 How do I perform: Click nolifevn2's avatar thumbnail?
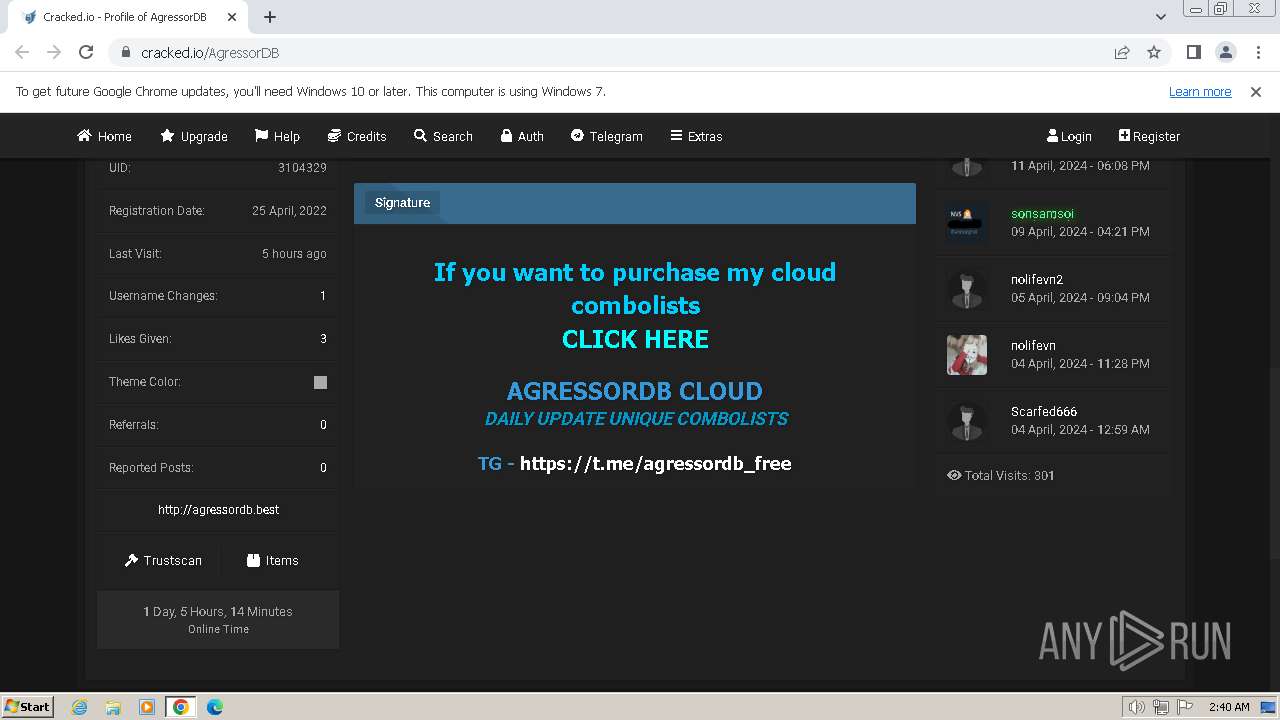click(x=967, y=289)
